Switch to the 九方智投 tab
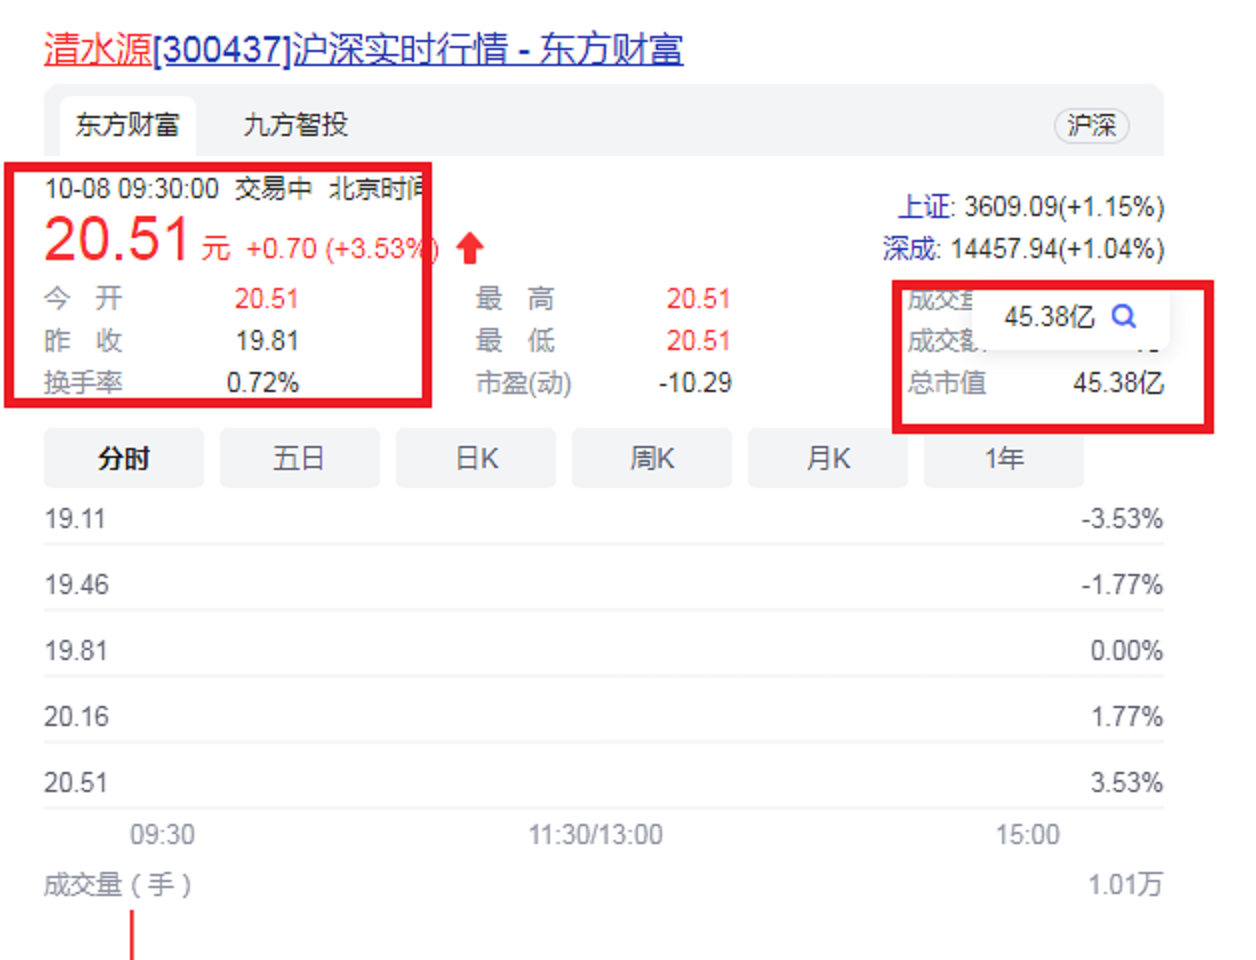Viewport: 1256px width, 960px height. (x=296, y=125)
